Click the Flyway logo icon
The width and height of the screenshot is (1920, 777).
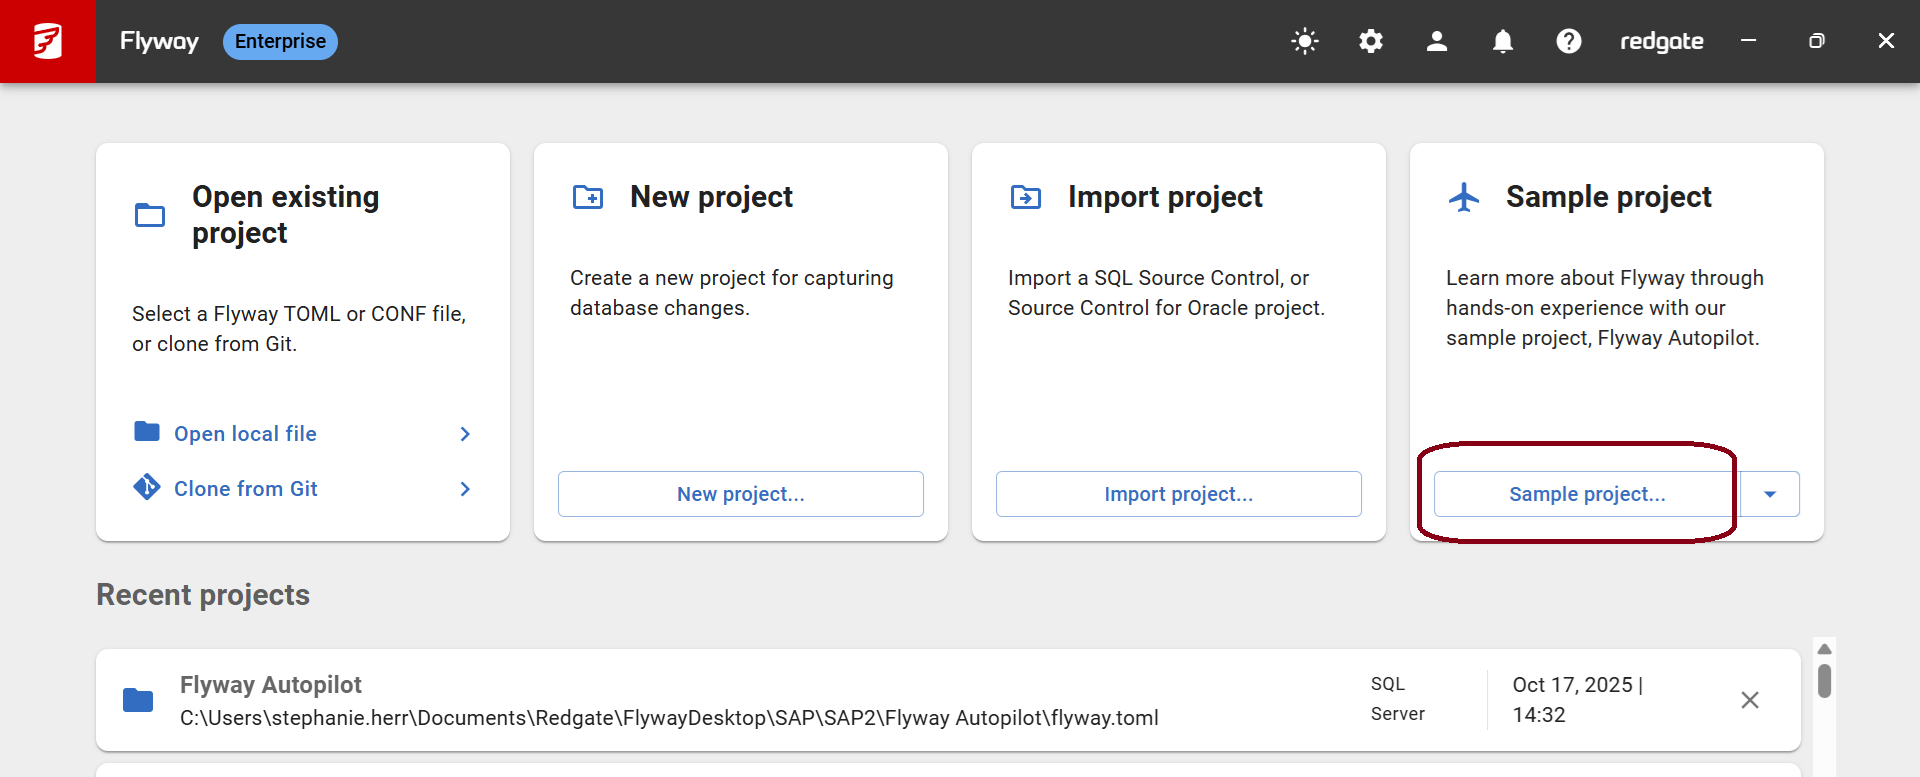click(x=47, y=41)
